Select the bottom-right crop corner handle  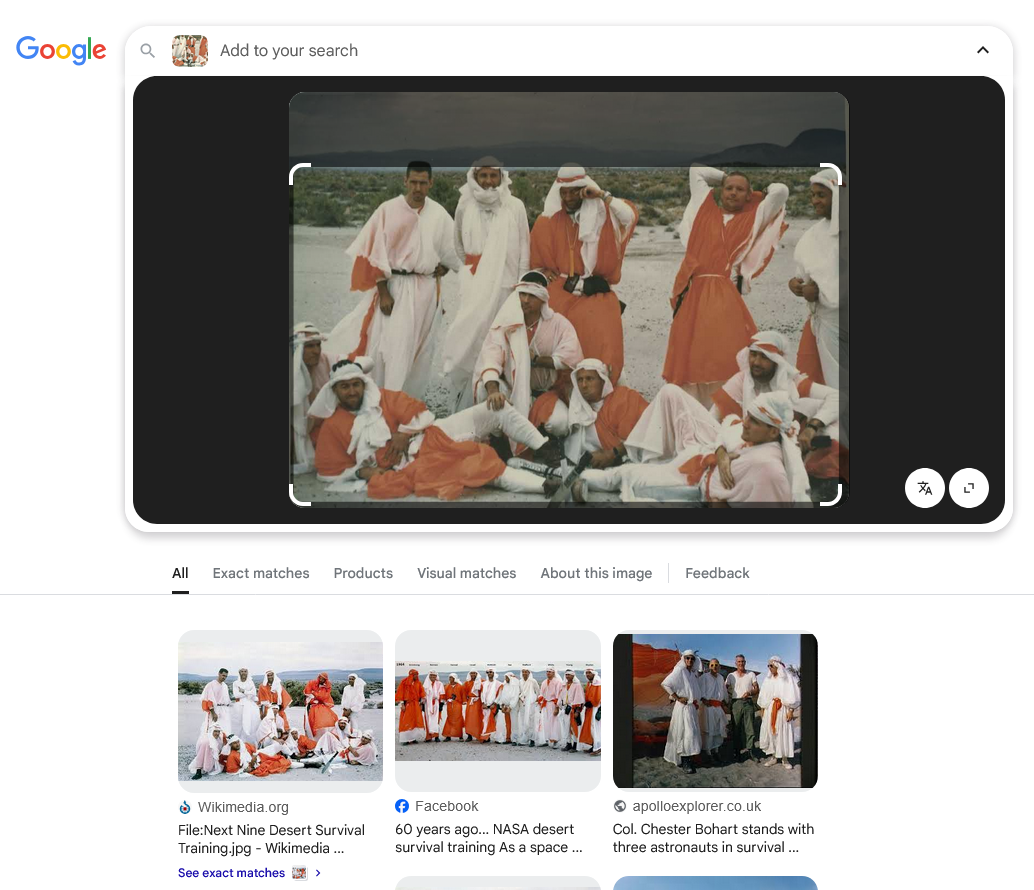pyautogui.click(x=832, y=495)
